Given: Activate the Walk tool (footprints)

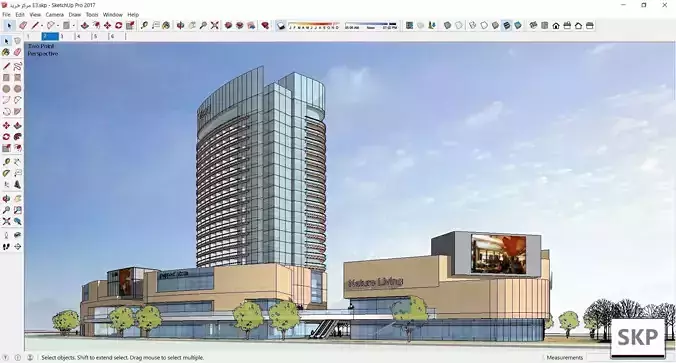Looking at the screenshot, I should tap(6, 247).
